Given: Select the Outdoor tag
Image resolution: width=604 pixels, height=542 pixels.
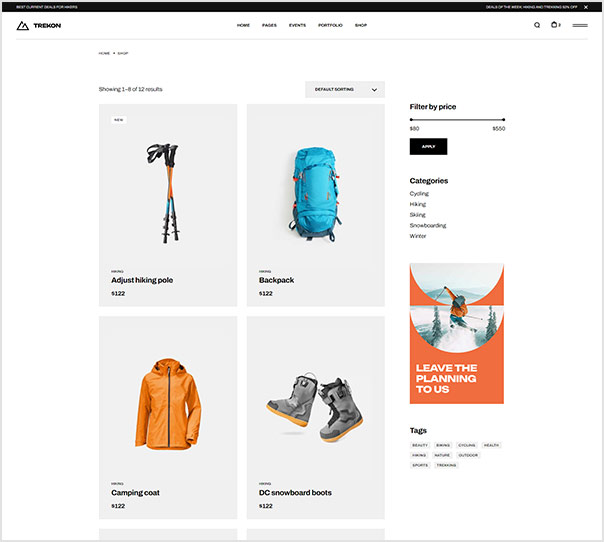Looking at the screenshot, I should click(x=468, y=455).
